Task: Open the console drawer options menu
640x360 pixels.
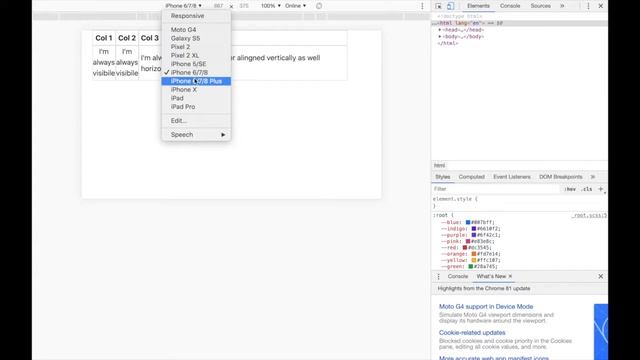Action: click(x=438, y=276)
